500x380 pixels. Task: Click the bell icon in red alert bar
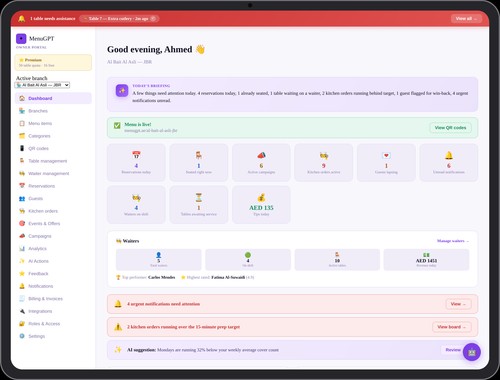pos(22,19)
